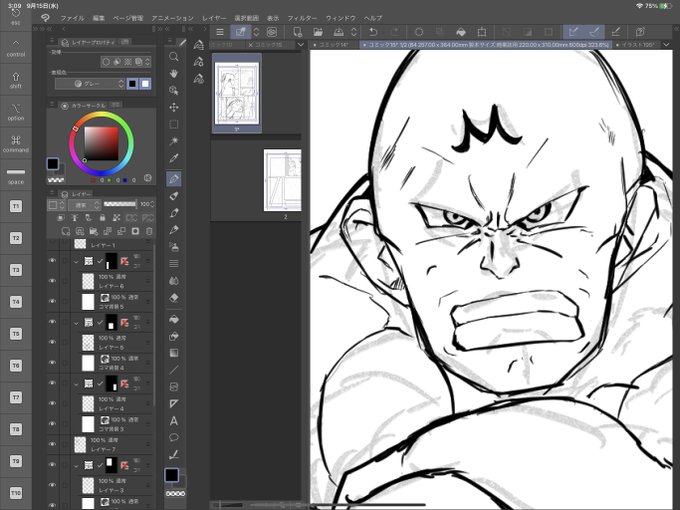Select the Auto select magic wand tool

pyautogui.click(x=173, y=141)
